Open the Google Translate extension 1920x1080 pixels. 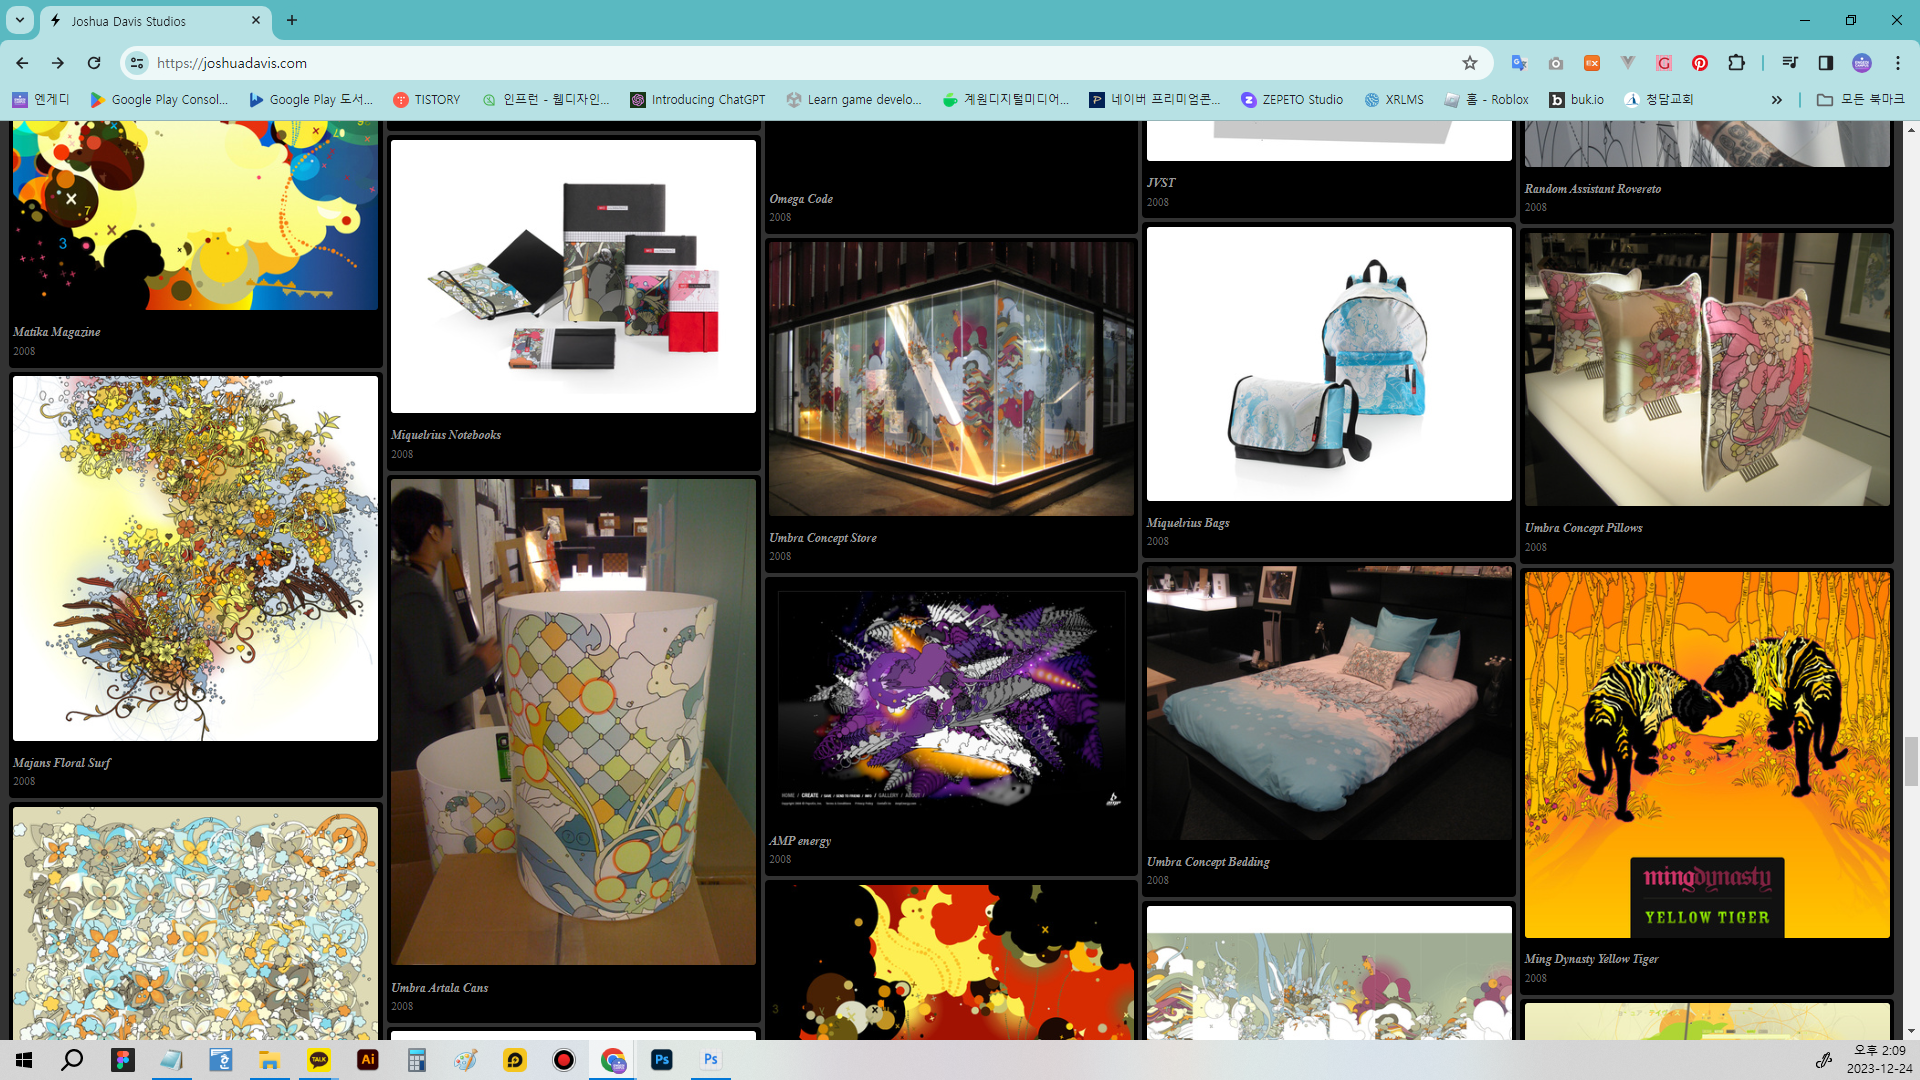pyautogui.click(x=1519, y=63)
